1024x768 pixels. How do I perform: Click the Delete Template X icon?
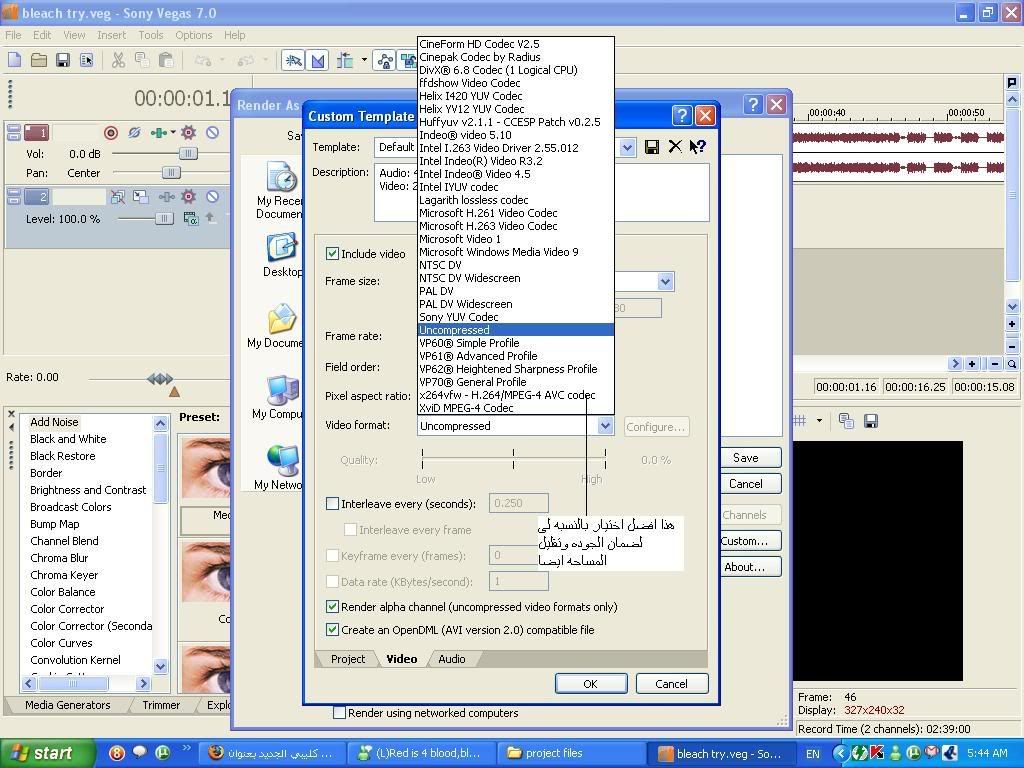(675, 147)
